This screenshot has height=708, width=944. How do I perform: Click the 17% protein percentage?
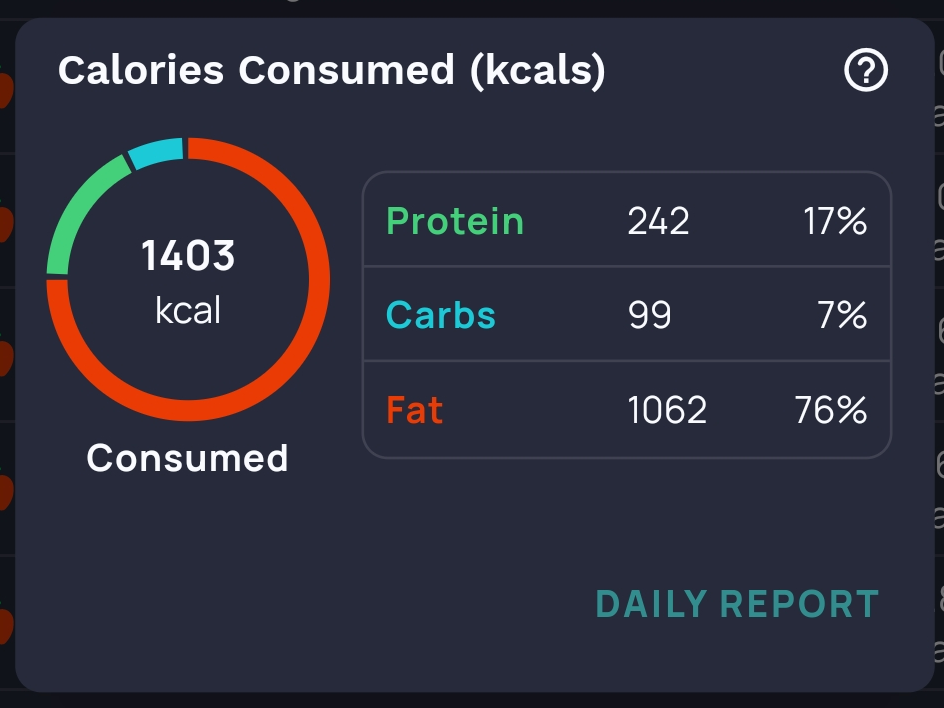(x=835, y=221)
